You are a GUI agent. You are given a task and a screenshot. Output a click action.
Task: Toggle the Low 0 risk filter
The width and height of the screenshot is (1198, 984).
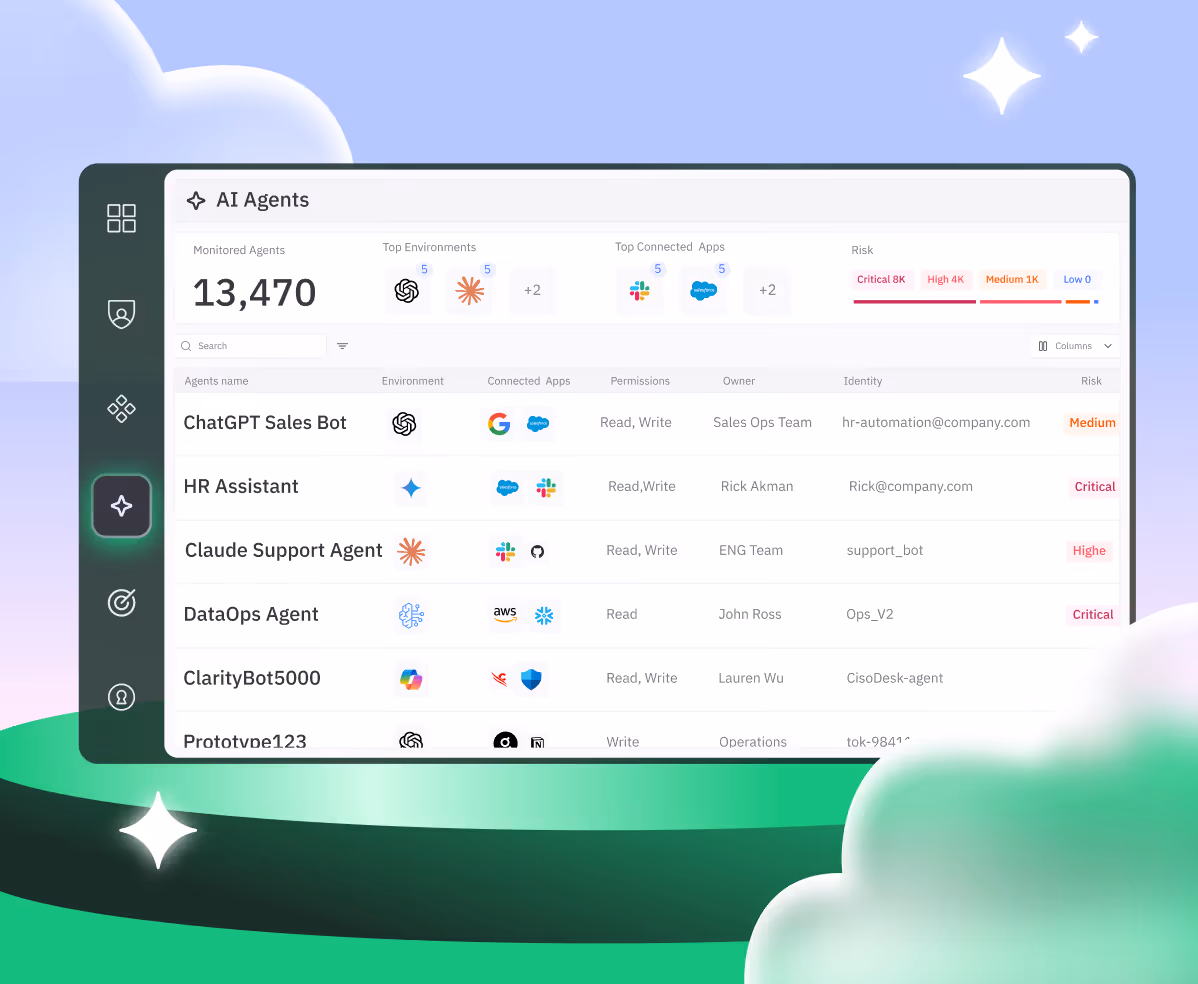tap(1077, 279)
